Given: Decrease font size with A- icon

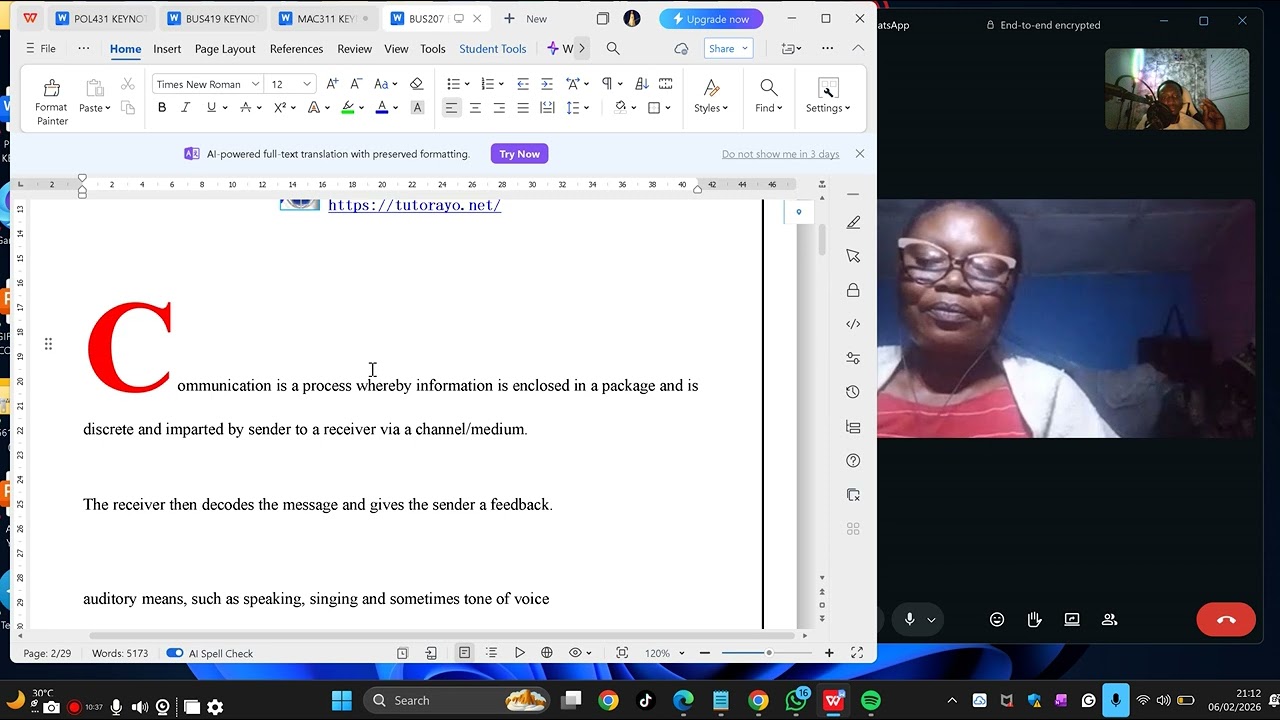Looking at the screenshot, I should (x=356, y=84).
